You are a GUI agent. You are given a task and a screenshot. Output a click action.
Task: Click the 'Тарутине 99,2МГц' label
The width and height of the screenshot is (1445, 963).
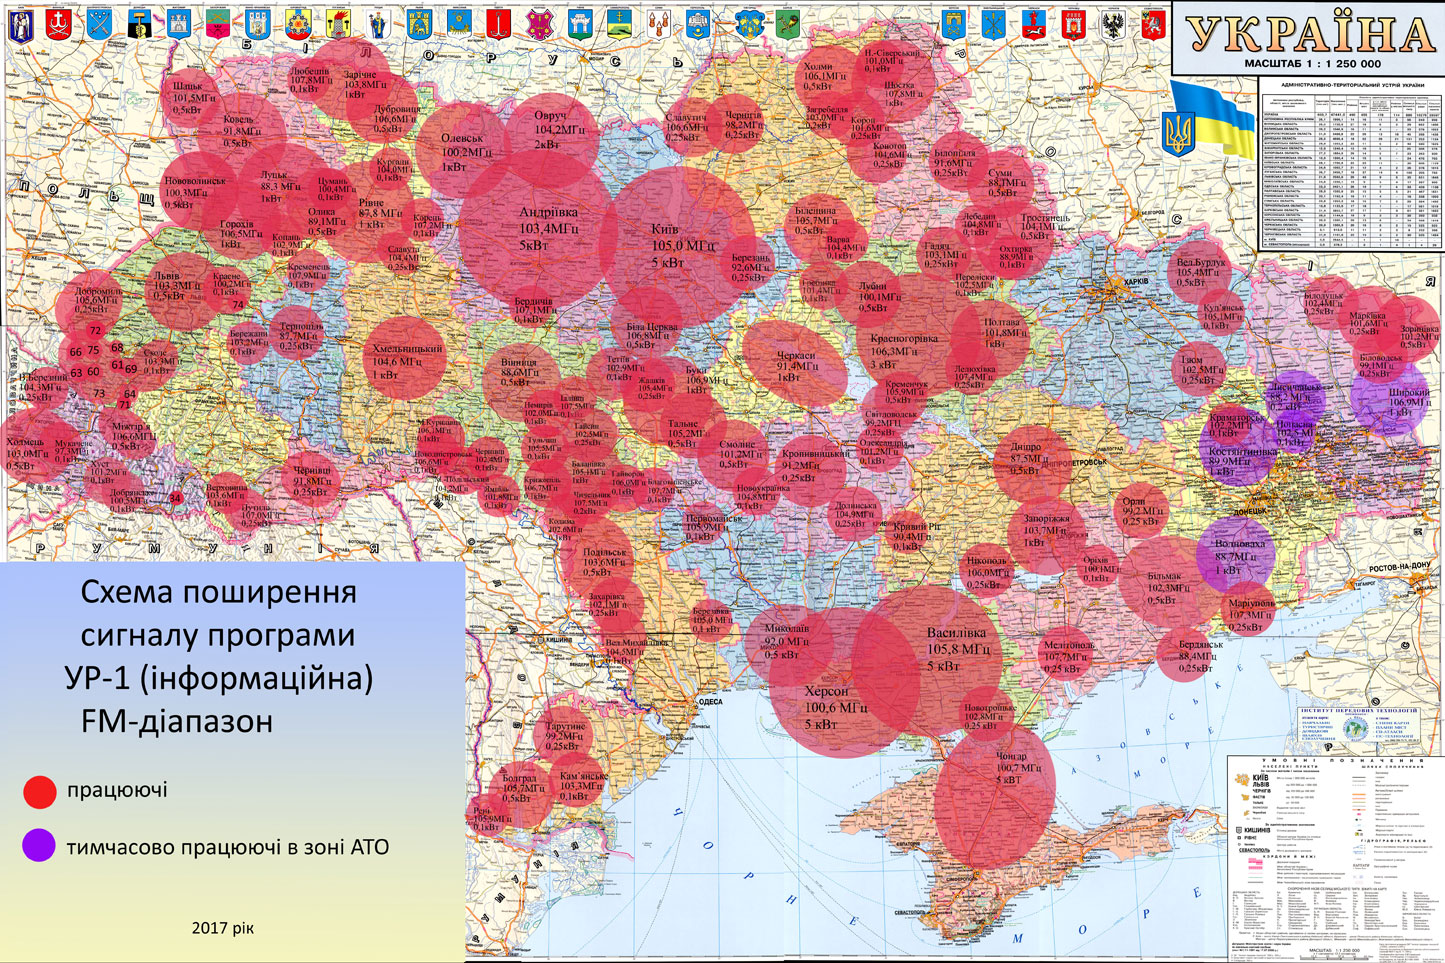(564, 736)
